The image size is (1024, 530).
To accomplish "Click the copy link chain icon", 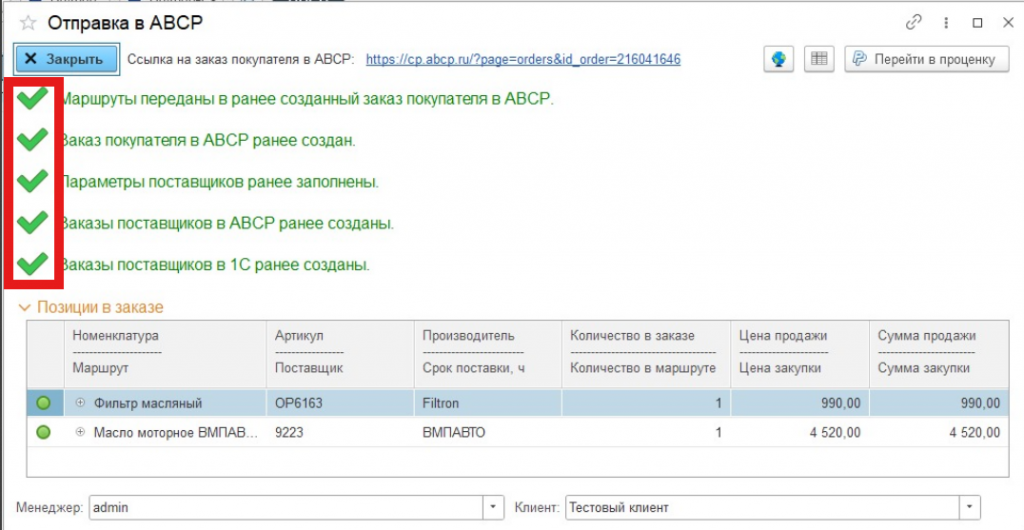I will 913,22.
